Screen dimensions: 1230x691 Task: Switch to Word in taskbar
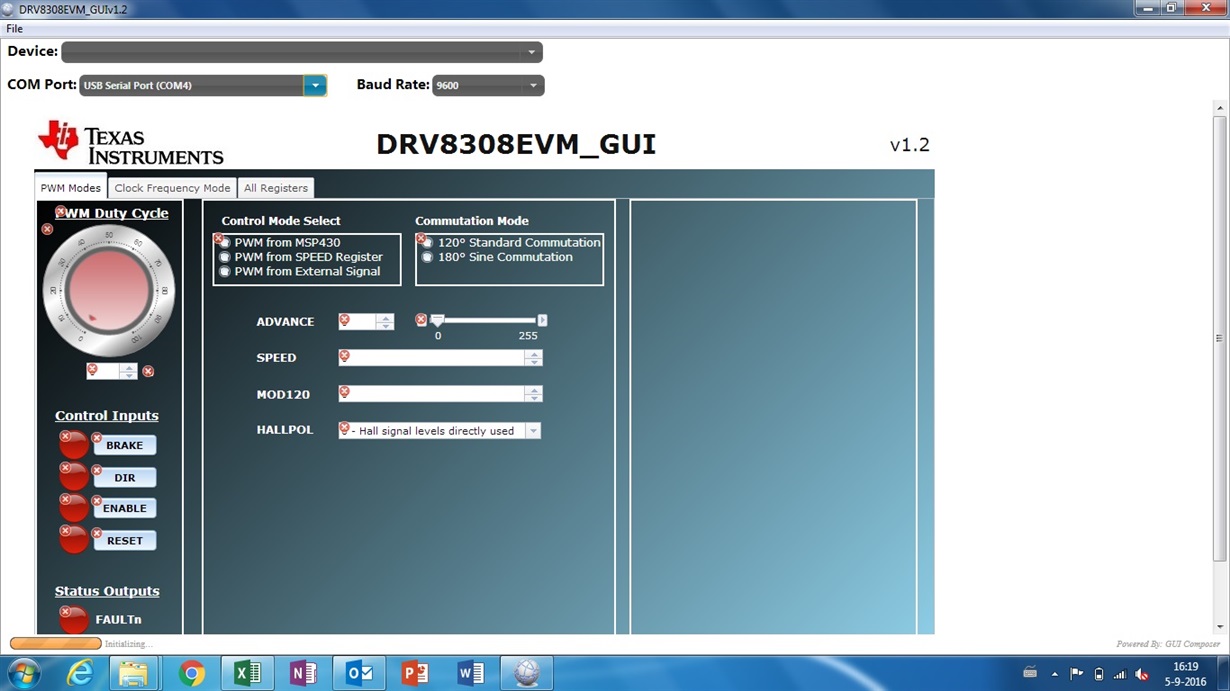(x=471, y=674)
